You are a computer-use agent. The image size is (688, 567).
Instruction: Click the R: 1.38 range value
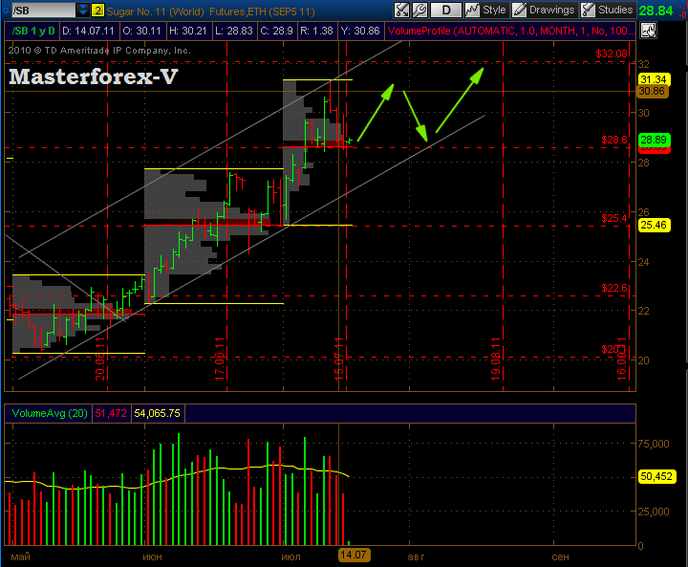coord(317,31)
